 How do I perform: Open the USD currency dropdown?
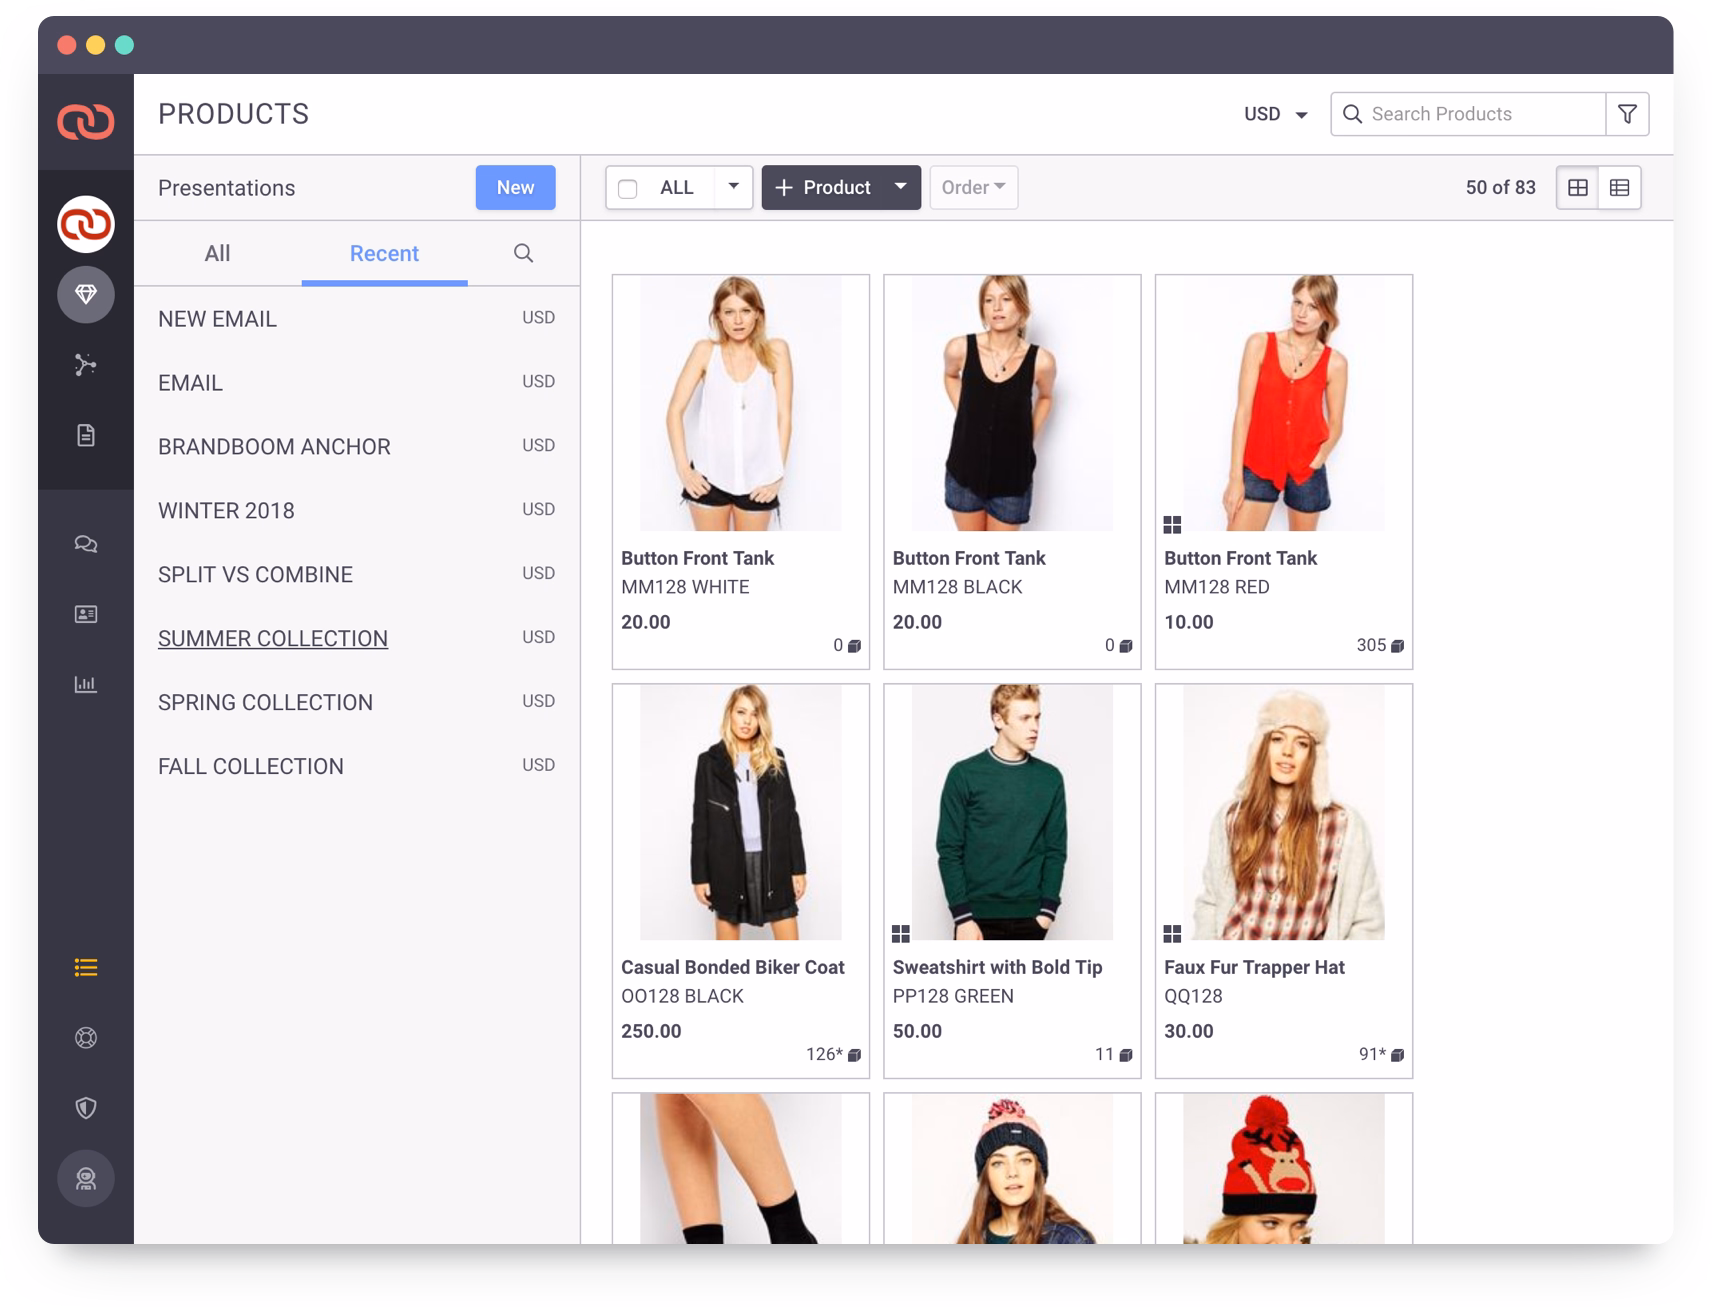click(1276, 114)
